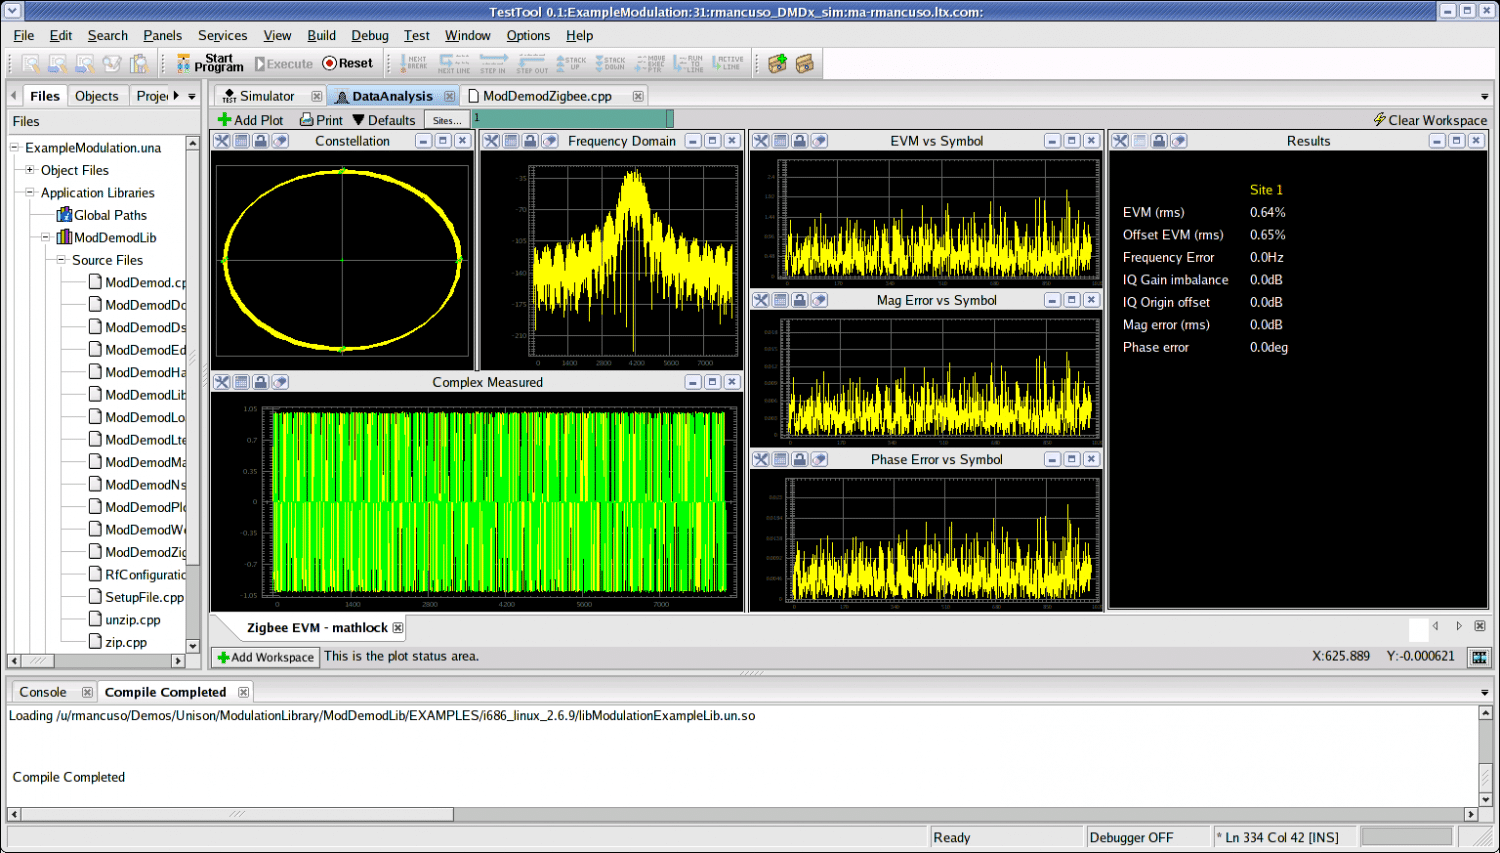The image size is (1500, 853).
Task: Click the Sites... control next to Add Plot
Action: [447, 119]
